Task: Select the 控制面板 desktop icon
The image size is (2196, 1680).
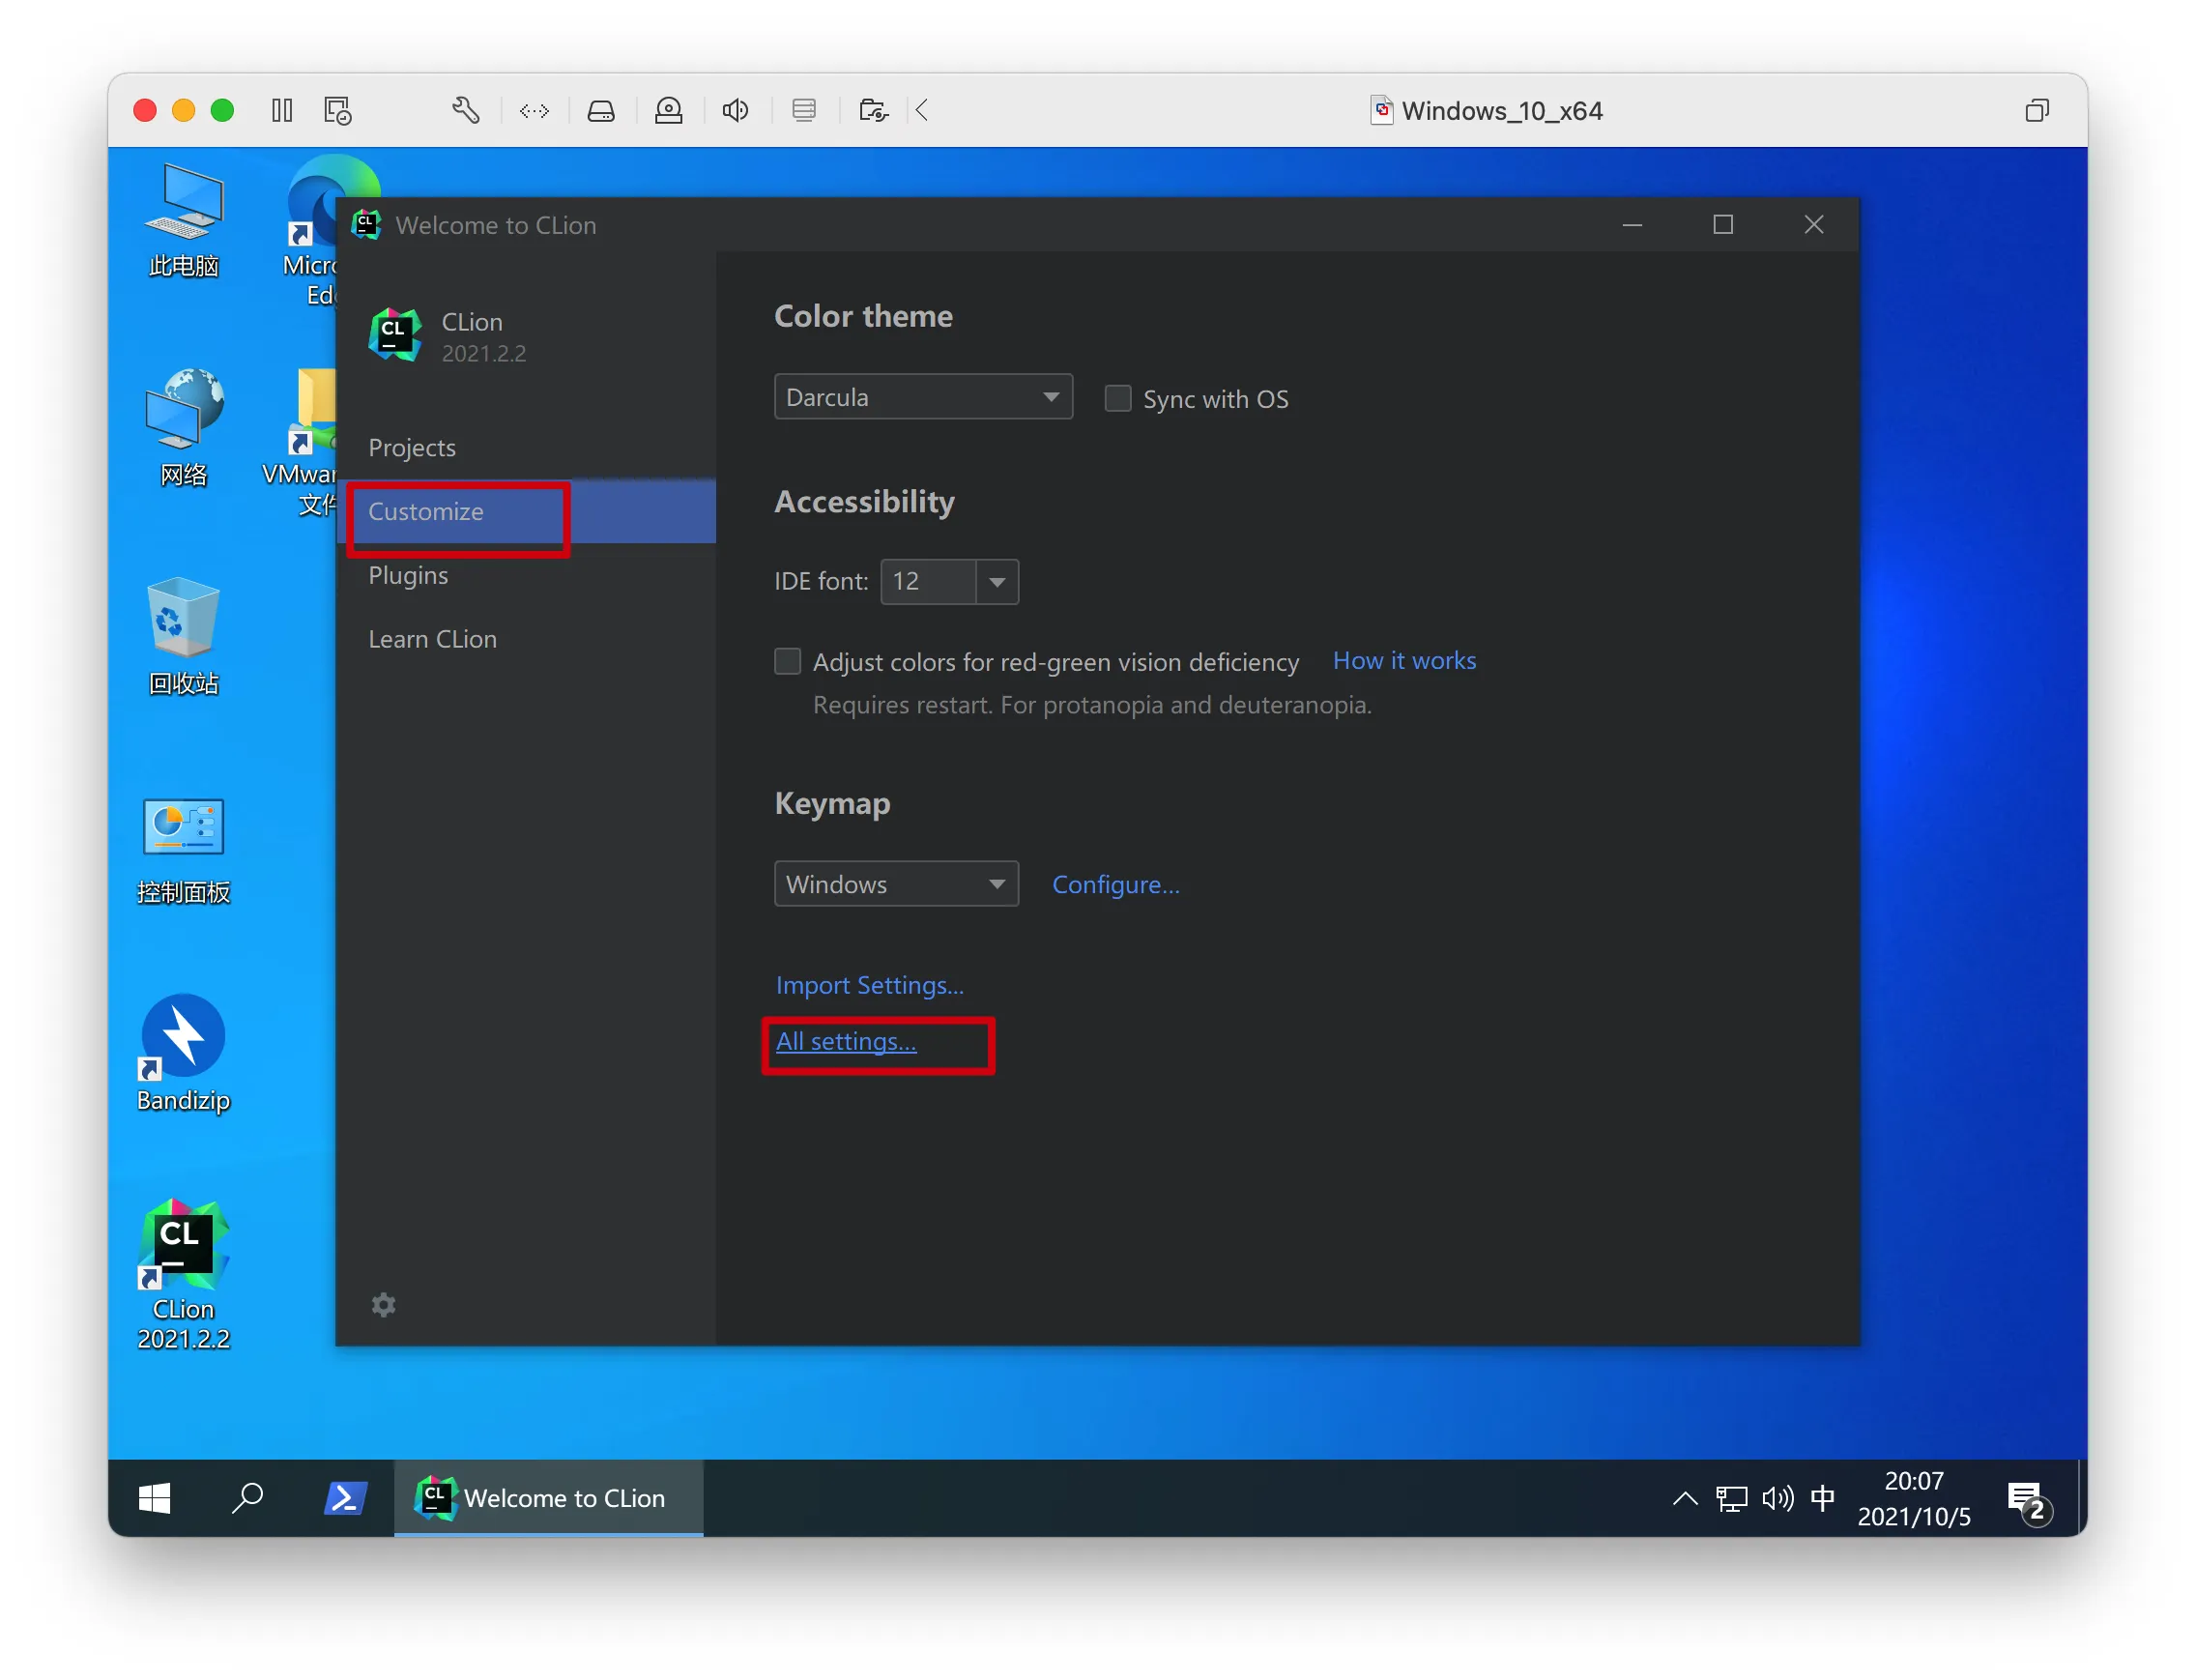Action: click(183, 851)
